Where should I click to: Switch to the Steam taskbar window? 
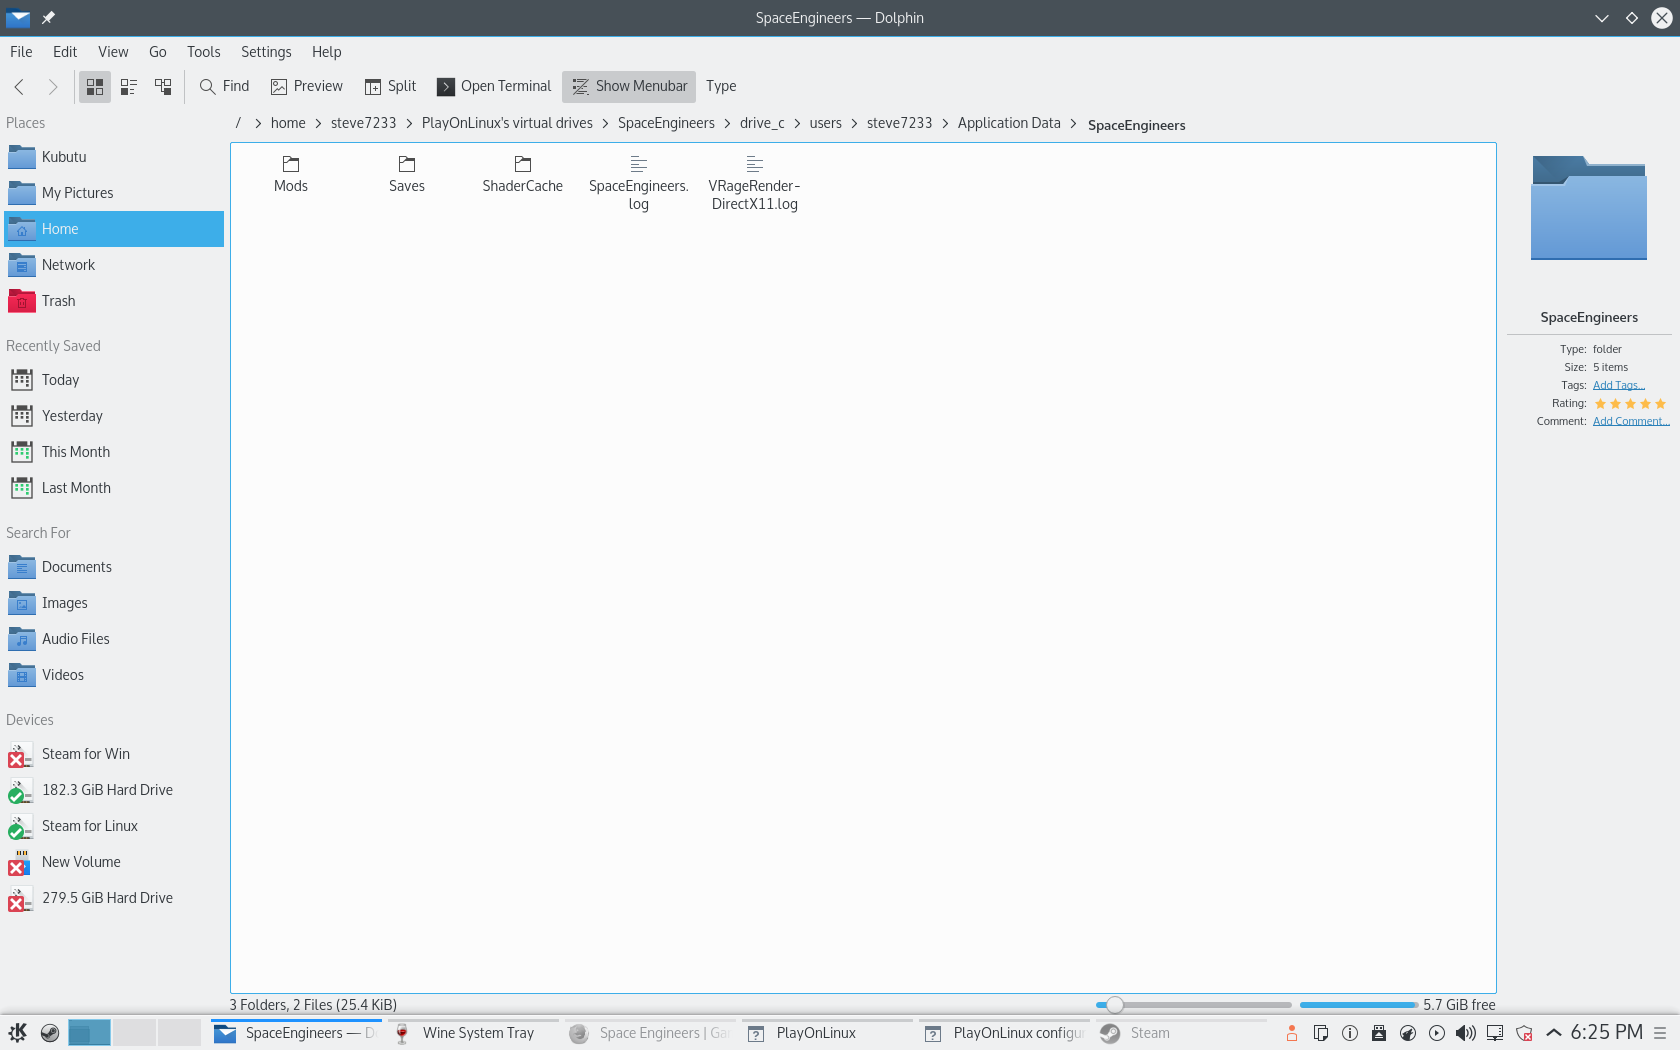click(x=1180, y=1033)
